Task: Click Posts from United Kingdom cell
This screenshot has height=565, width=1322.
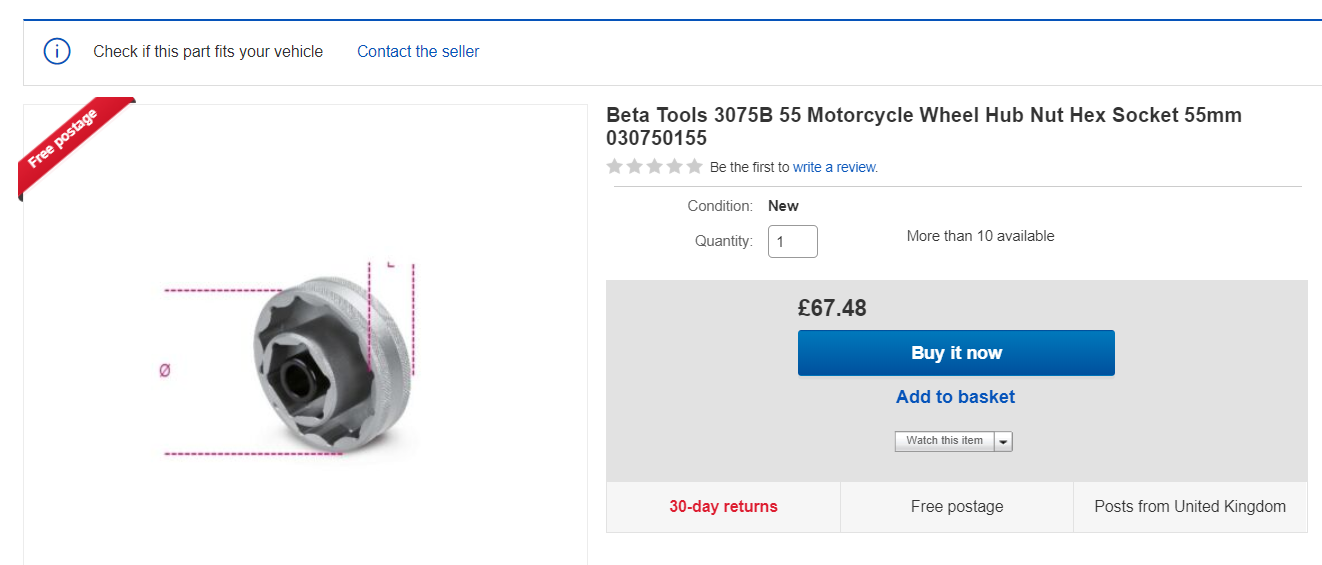Action: [x=1190, y=507]
